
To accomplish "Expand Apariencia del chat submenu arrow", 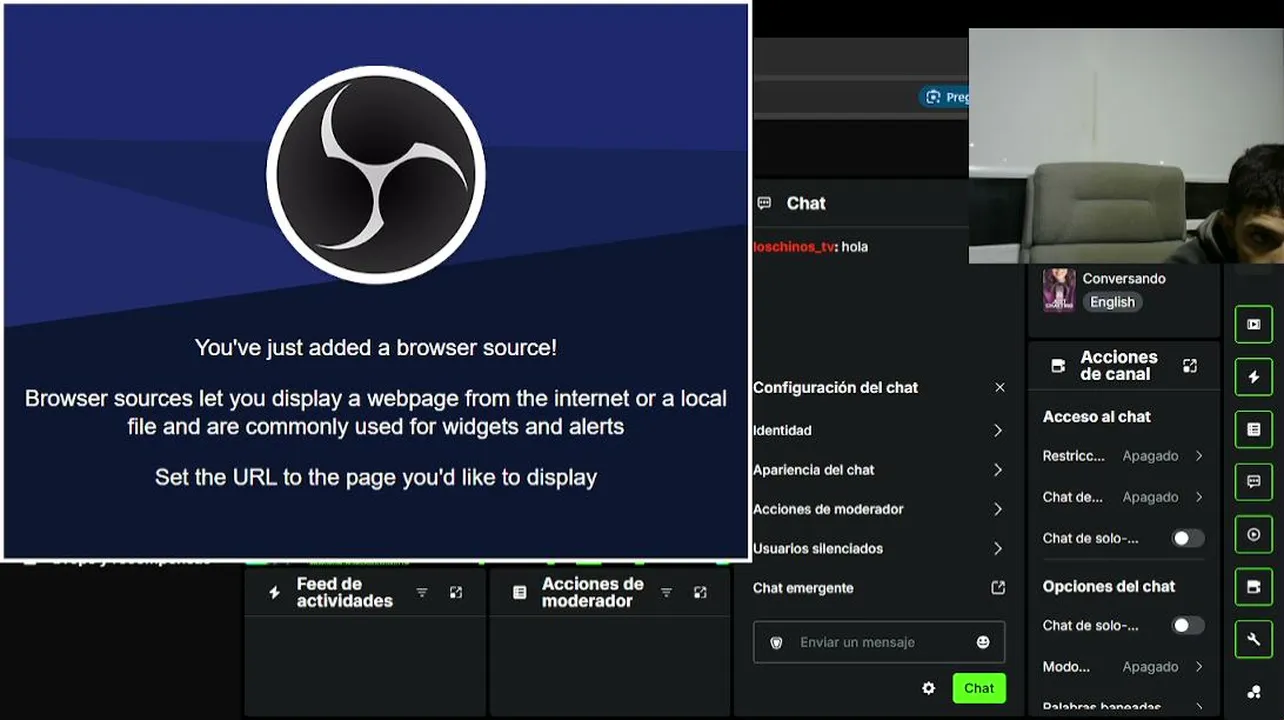I will point(998,470).
